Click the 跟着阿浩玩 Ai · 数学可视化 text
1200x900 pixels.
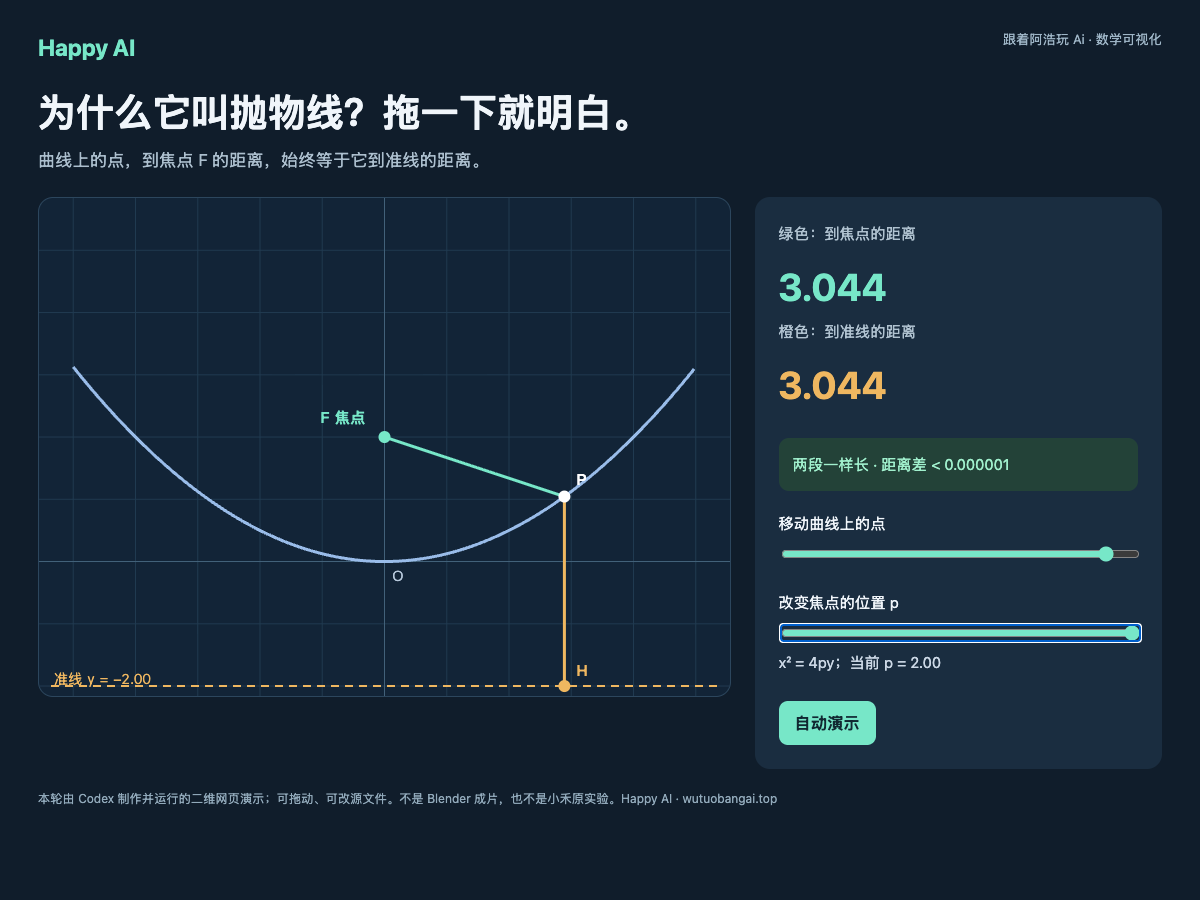pos(1082,40)
